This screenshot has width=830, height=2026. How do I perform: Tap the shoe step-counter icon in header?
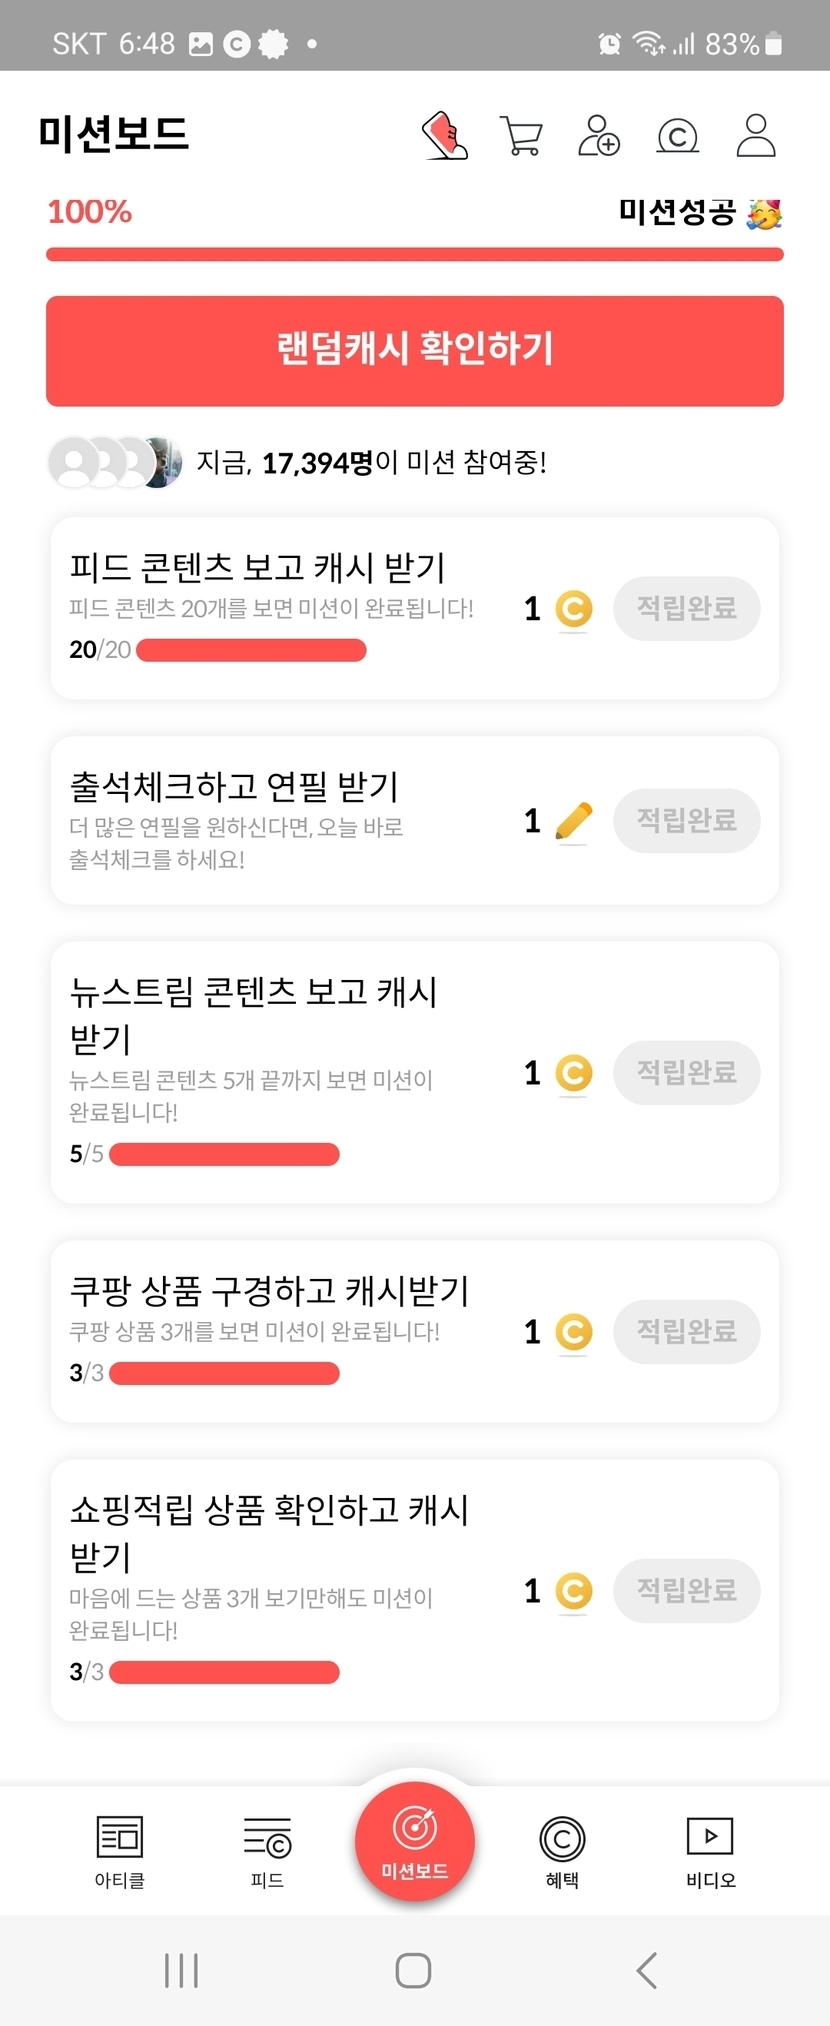(445, 135)
